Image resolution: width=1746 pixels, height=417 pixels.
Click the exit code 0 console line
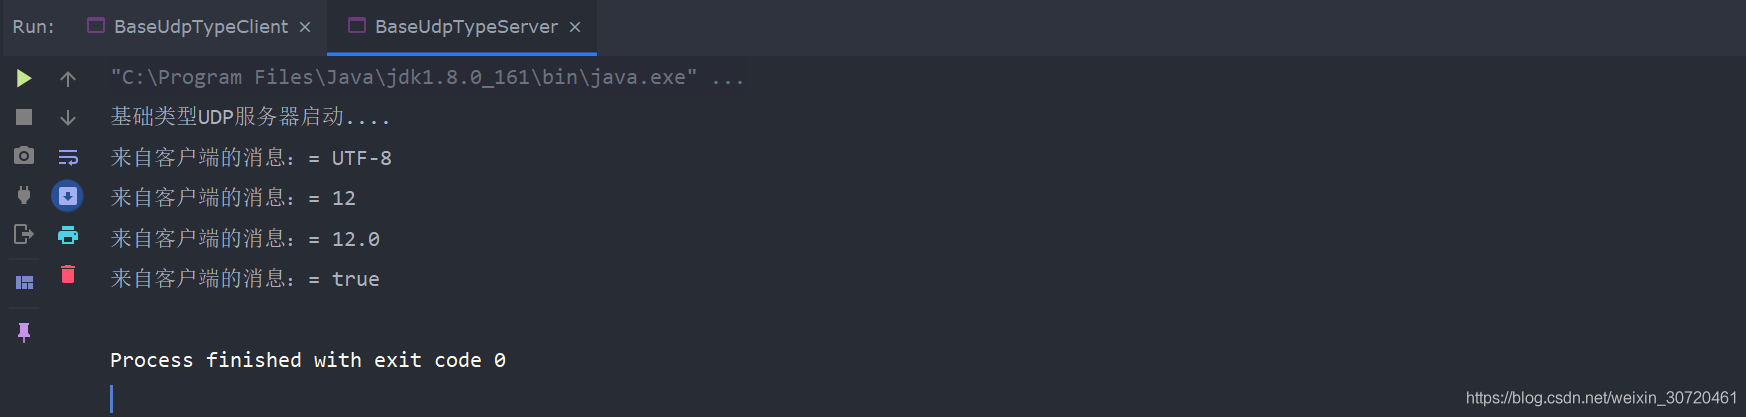308,360
